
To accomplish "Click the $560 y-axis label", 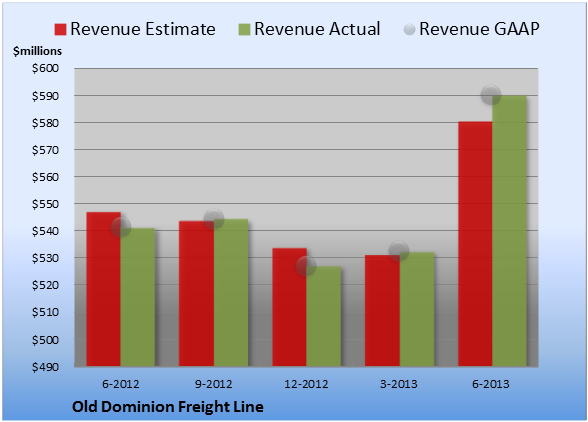I will 45,177.
